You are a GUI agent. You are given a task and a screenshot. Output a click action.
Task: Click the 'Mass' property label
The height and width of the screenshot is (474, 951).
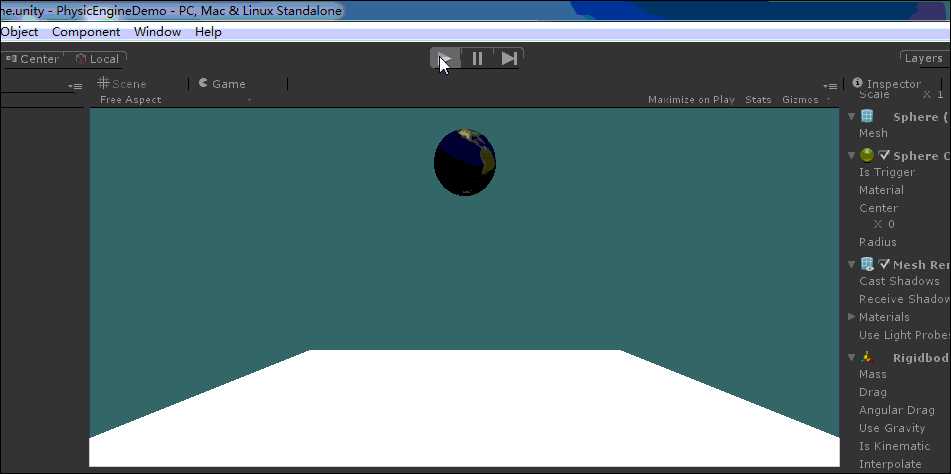click(x=873, y=374)
